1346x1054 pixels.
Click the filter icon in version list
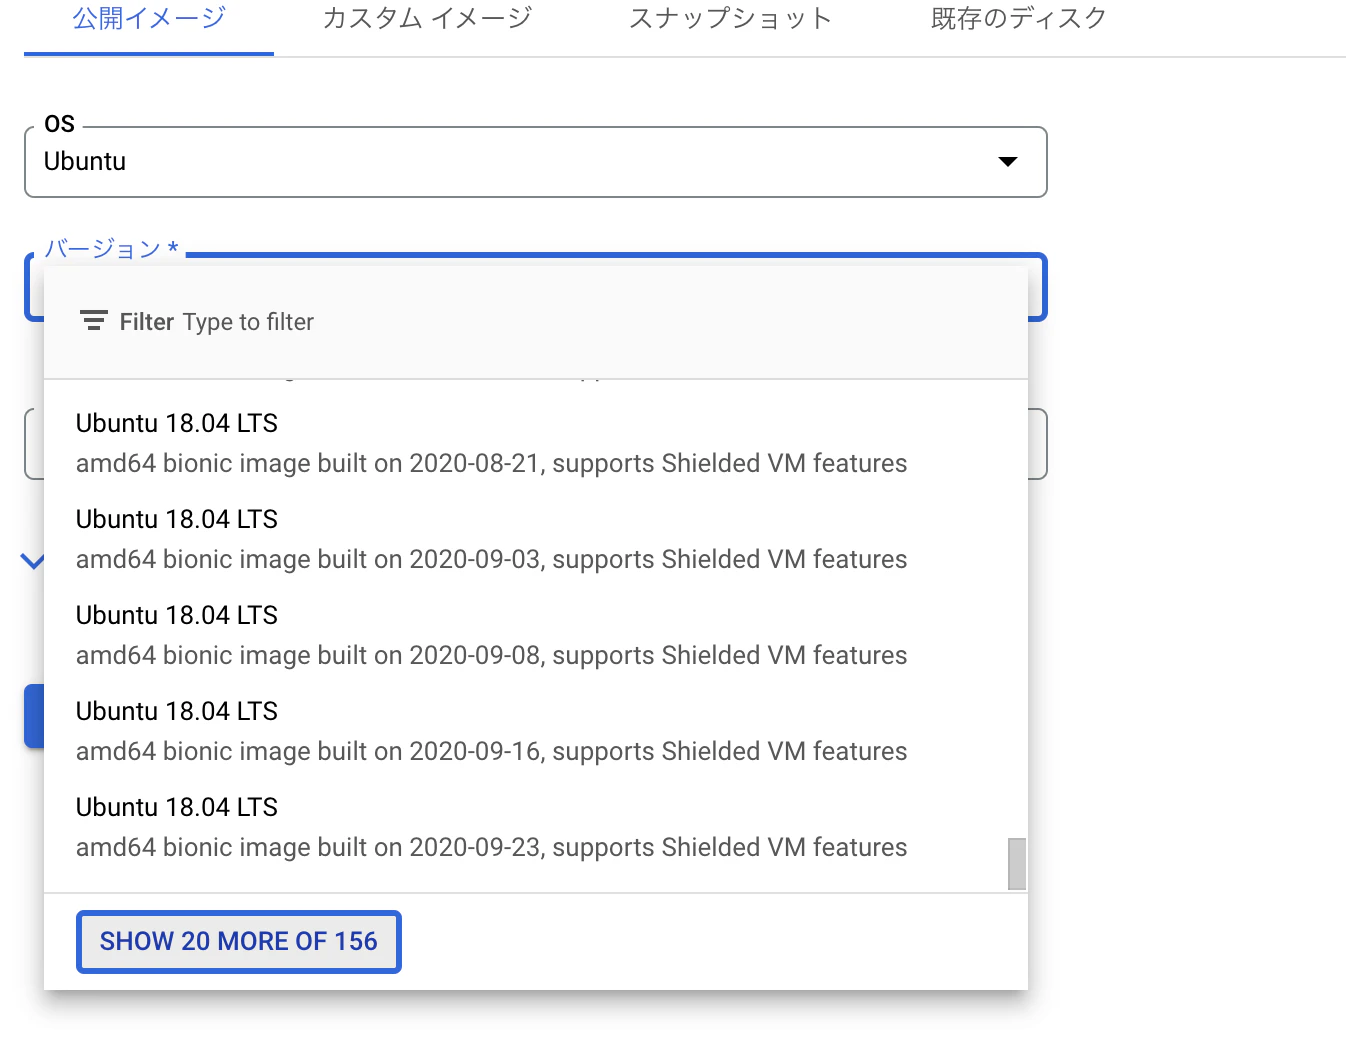tap(94, 321)
